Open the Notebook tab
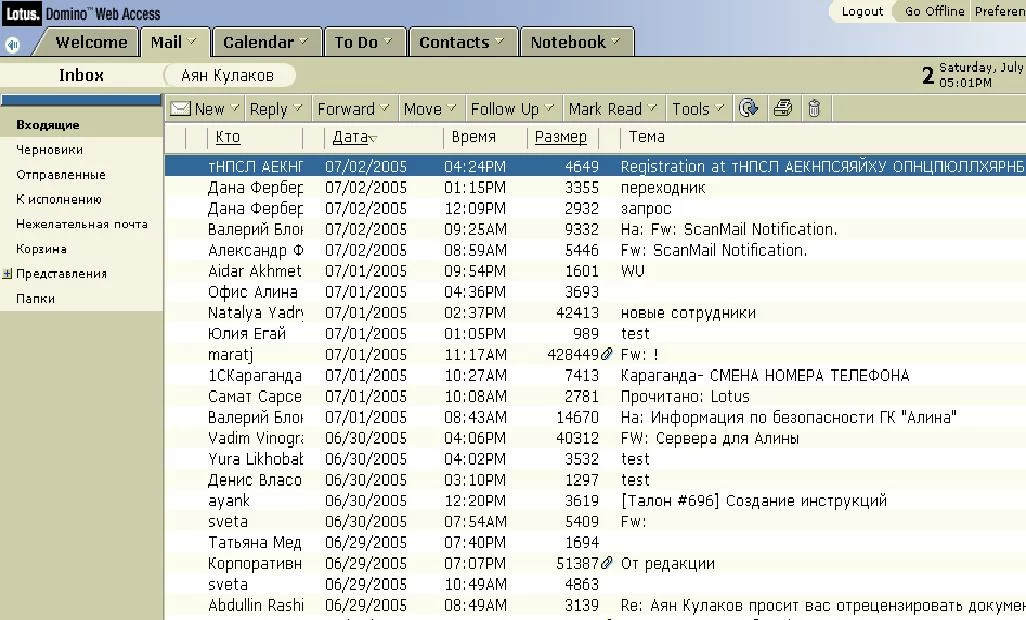1026x620 pixels. [574, 42]
